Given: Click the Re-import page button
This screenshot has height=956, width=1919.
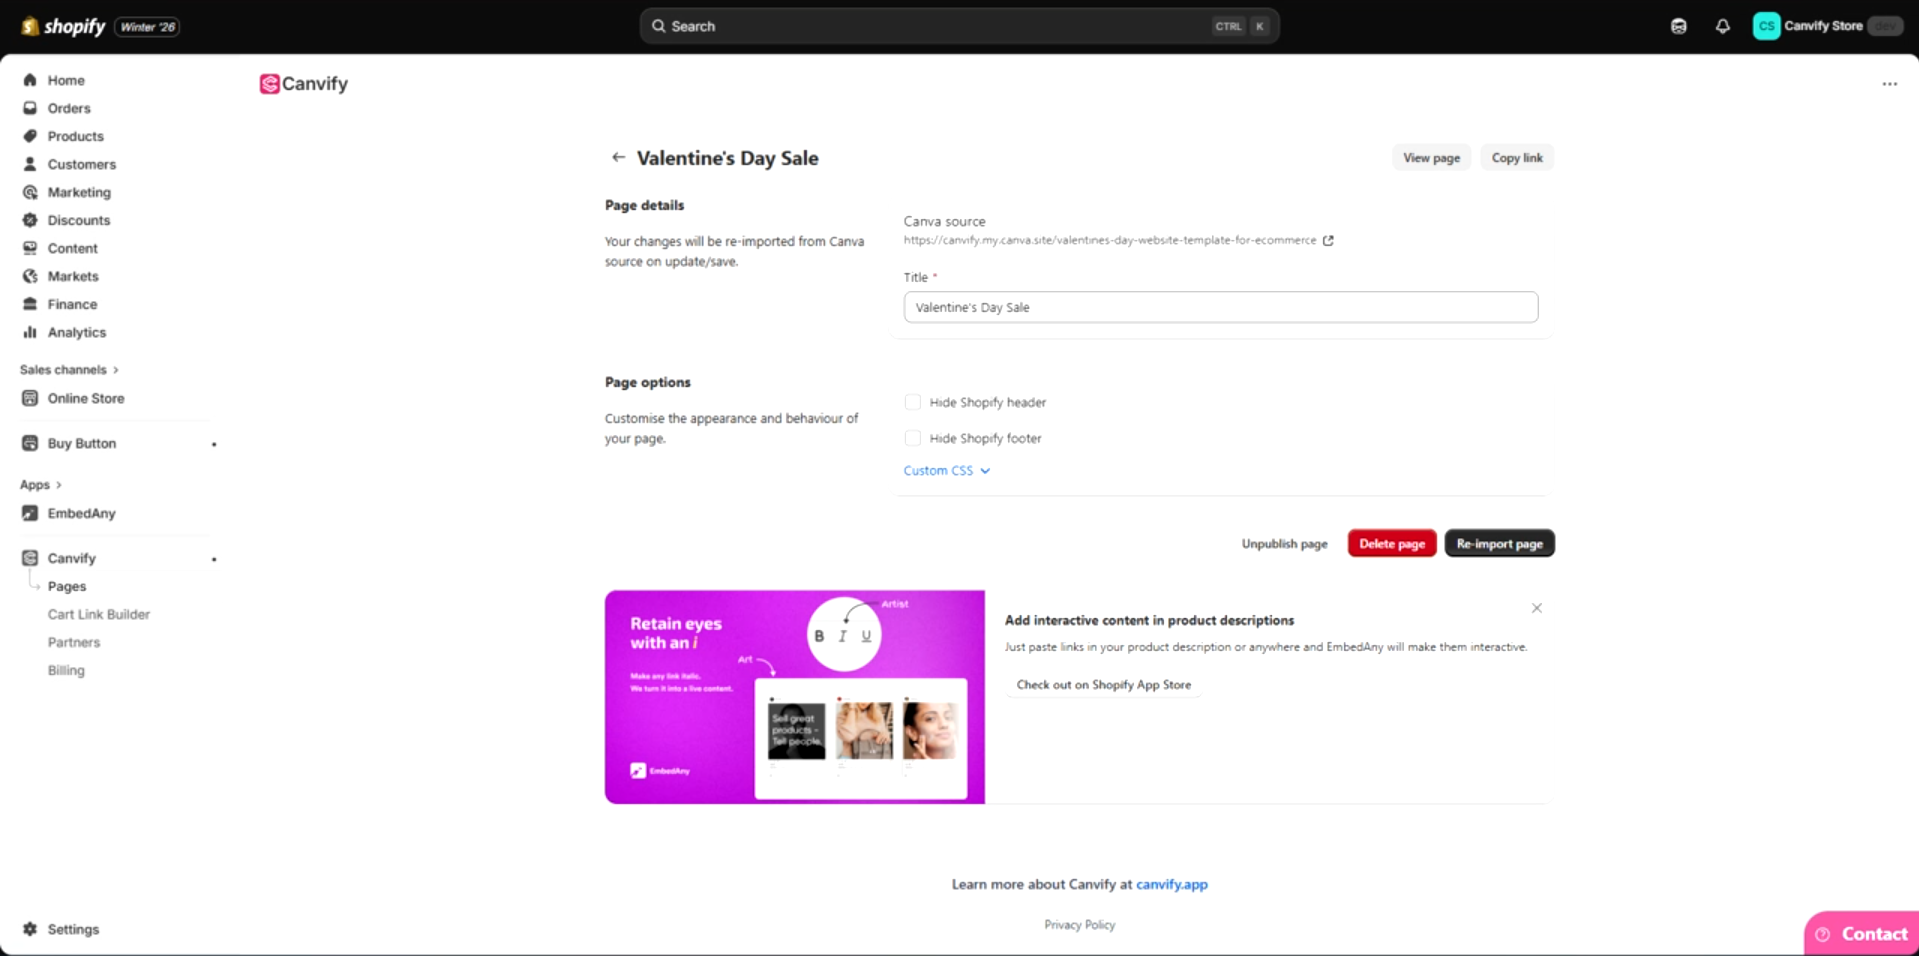Looking at the screenshot, I should tap(1498, 543).
